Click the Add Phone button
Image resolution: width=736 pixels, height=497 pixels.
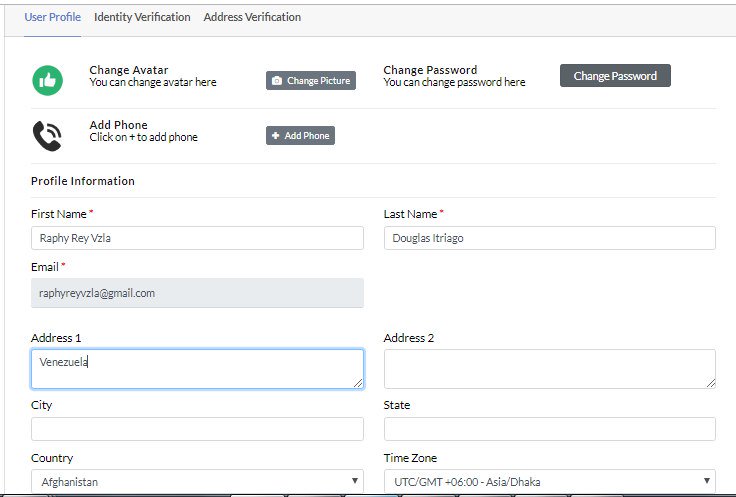[x=300, y=136]
